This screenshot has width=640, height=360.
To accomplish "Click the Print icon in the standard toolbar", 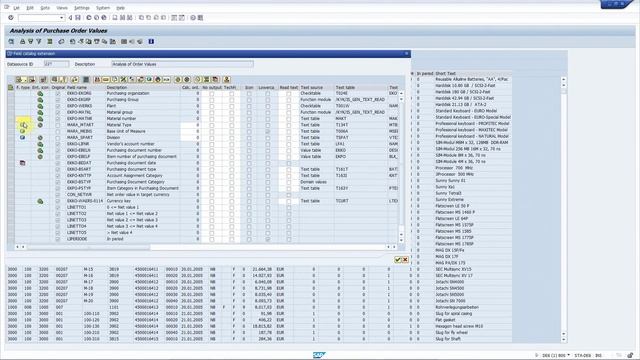I will tap(115, 18).
